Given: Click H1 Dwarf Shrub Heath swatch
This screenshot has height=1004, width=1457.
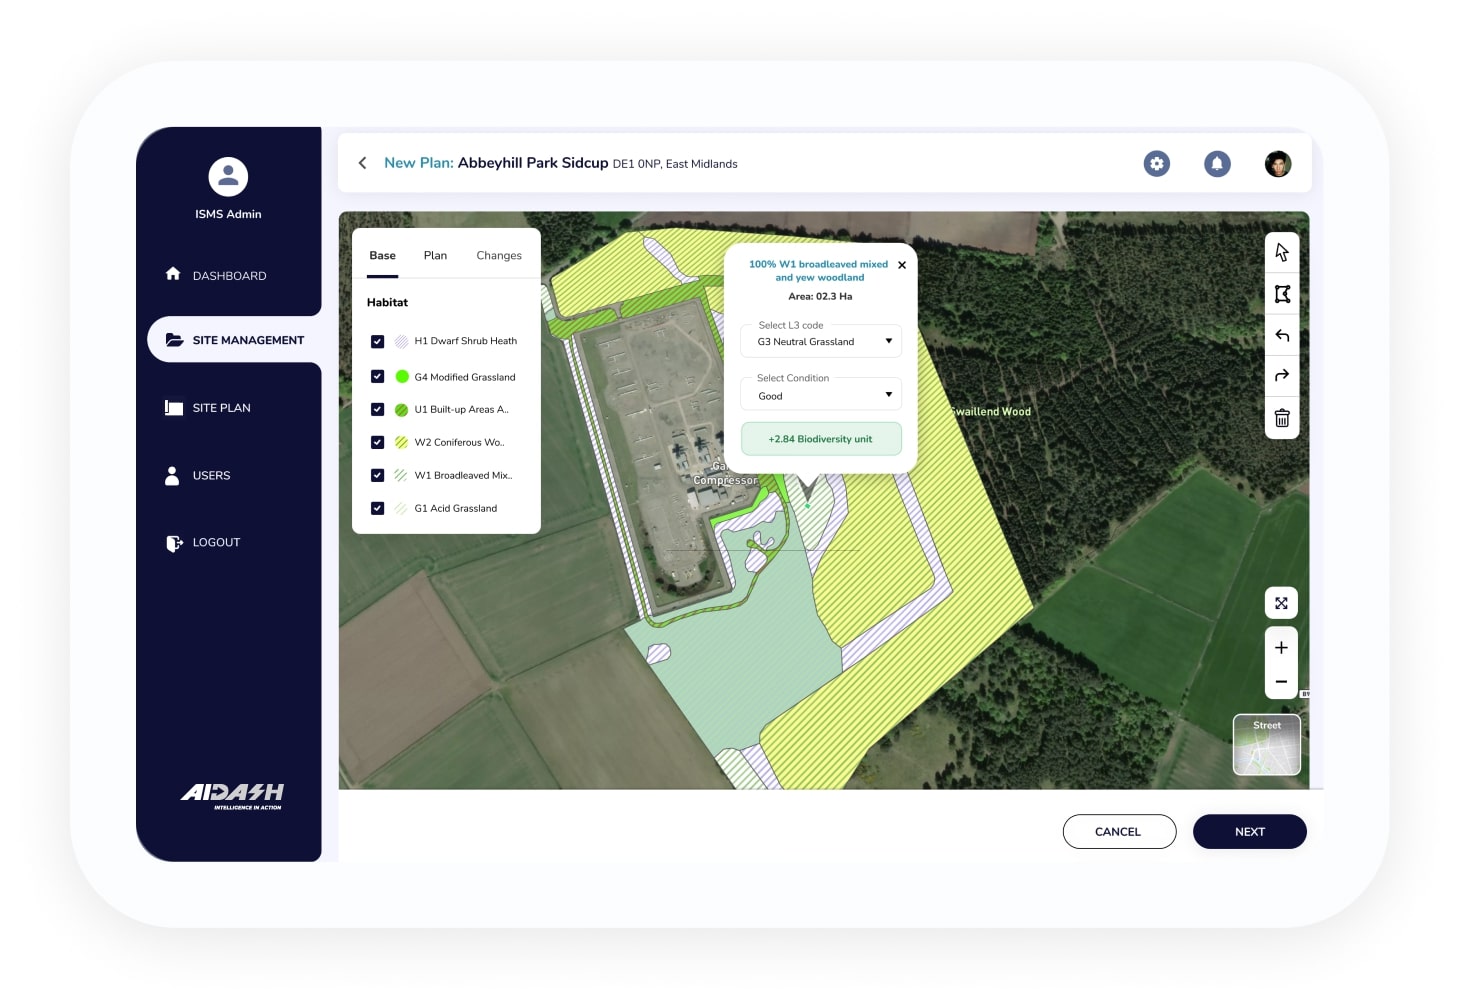Looking at the screenshot, I should click(401, 341).
